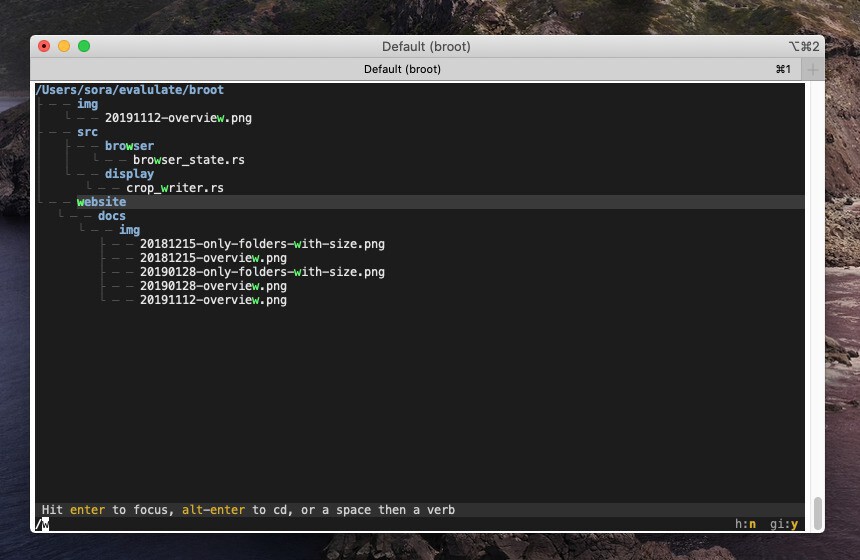This screenshot has width=860, height=560.
Task: Click the terminal vertical scrollbar thumb
Action: (x=817, y=512)
